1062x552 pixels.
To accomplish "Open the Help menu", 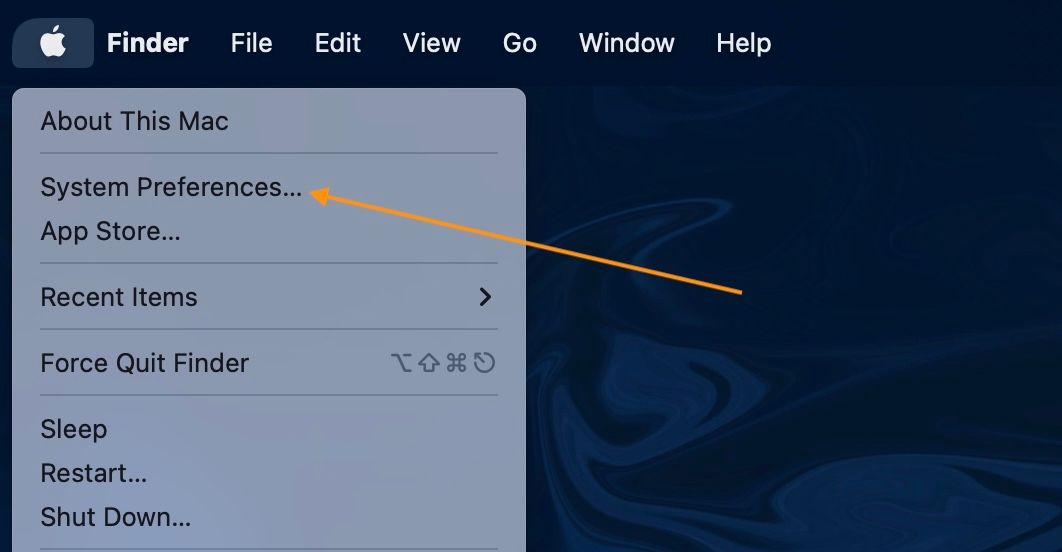I will [x=744, y=43].
